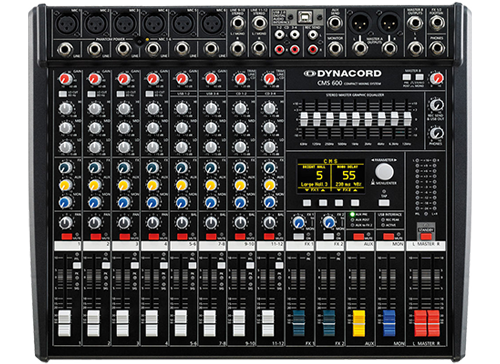Select the MIC 6 XLR input socket
500x364 pixels.
212,23
